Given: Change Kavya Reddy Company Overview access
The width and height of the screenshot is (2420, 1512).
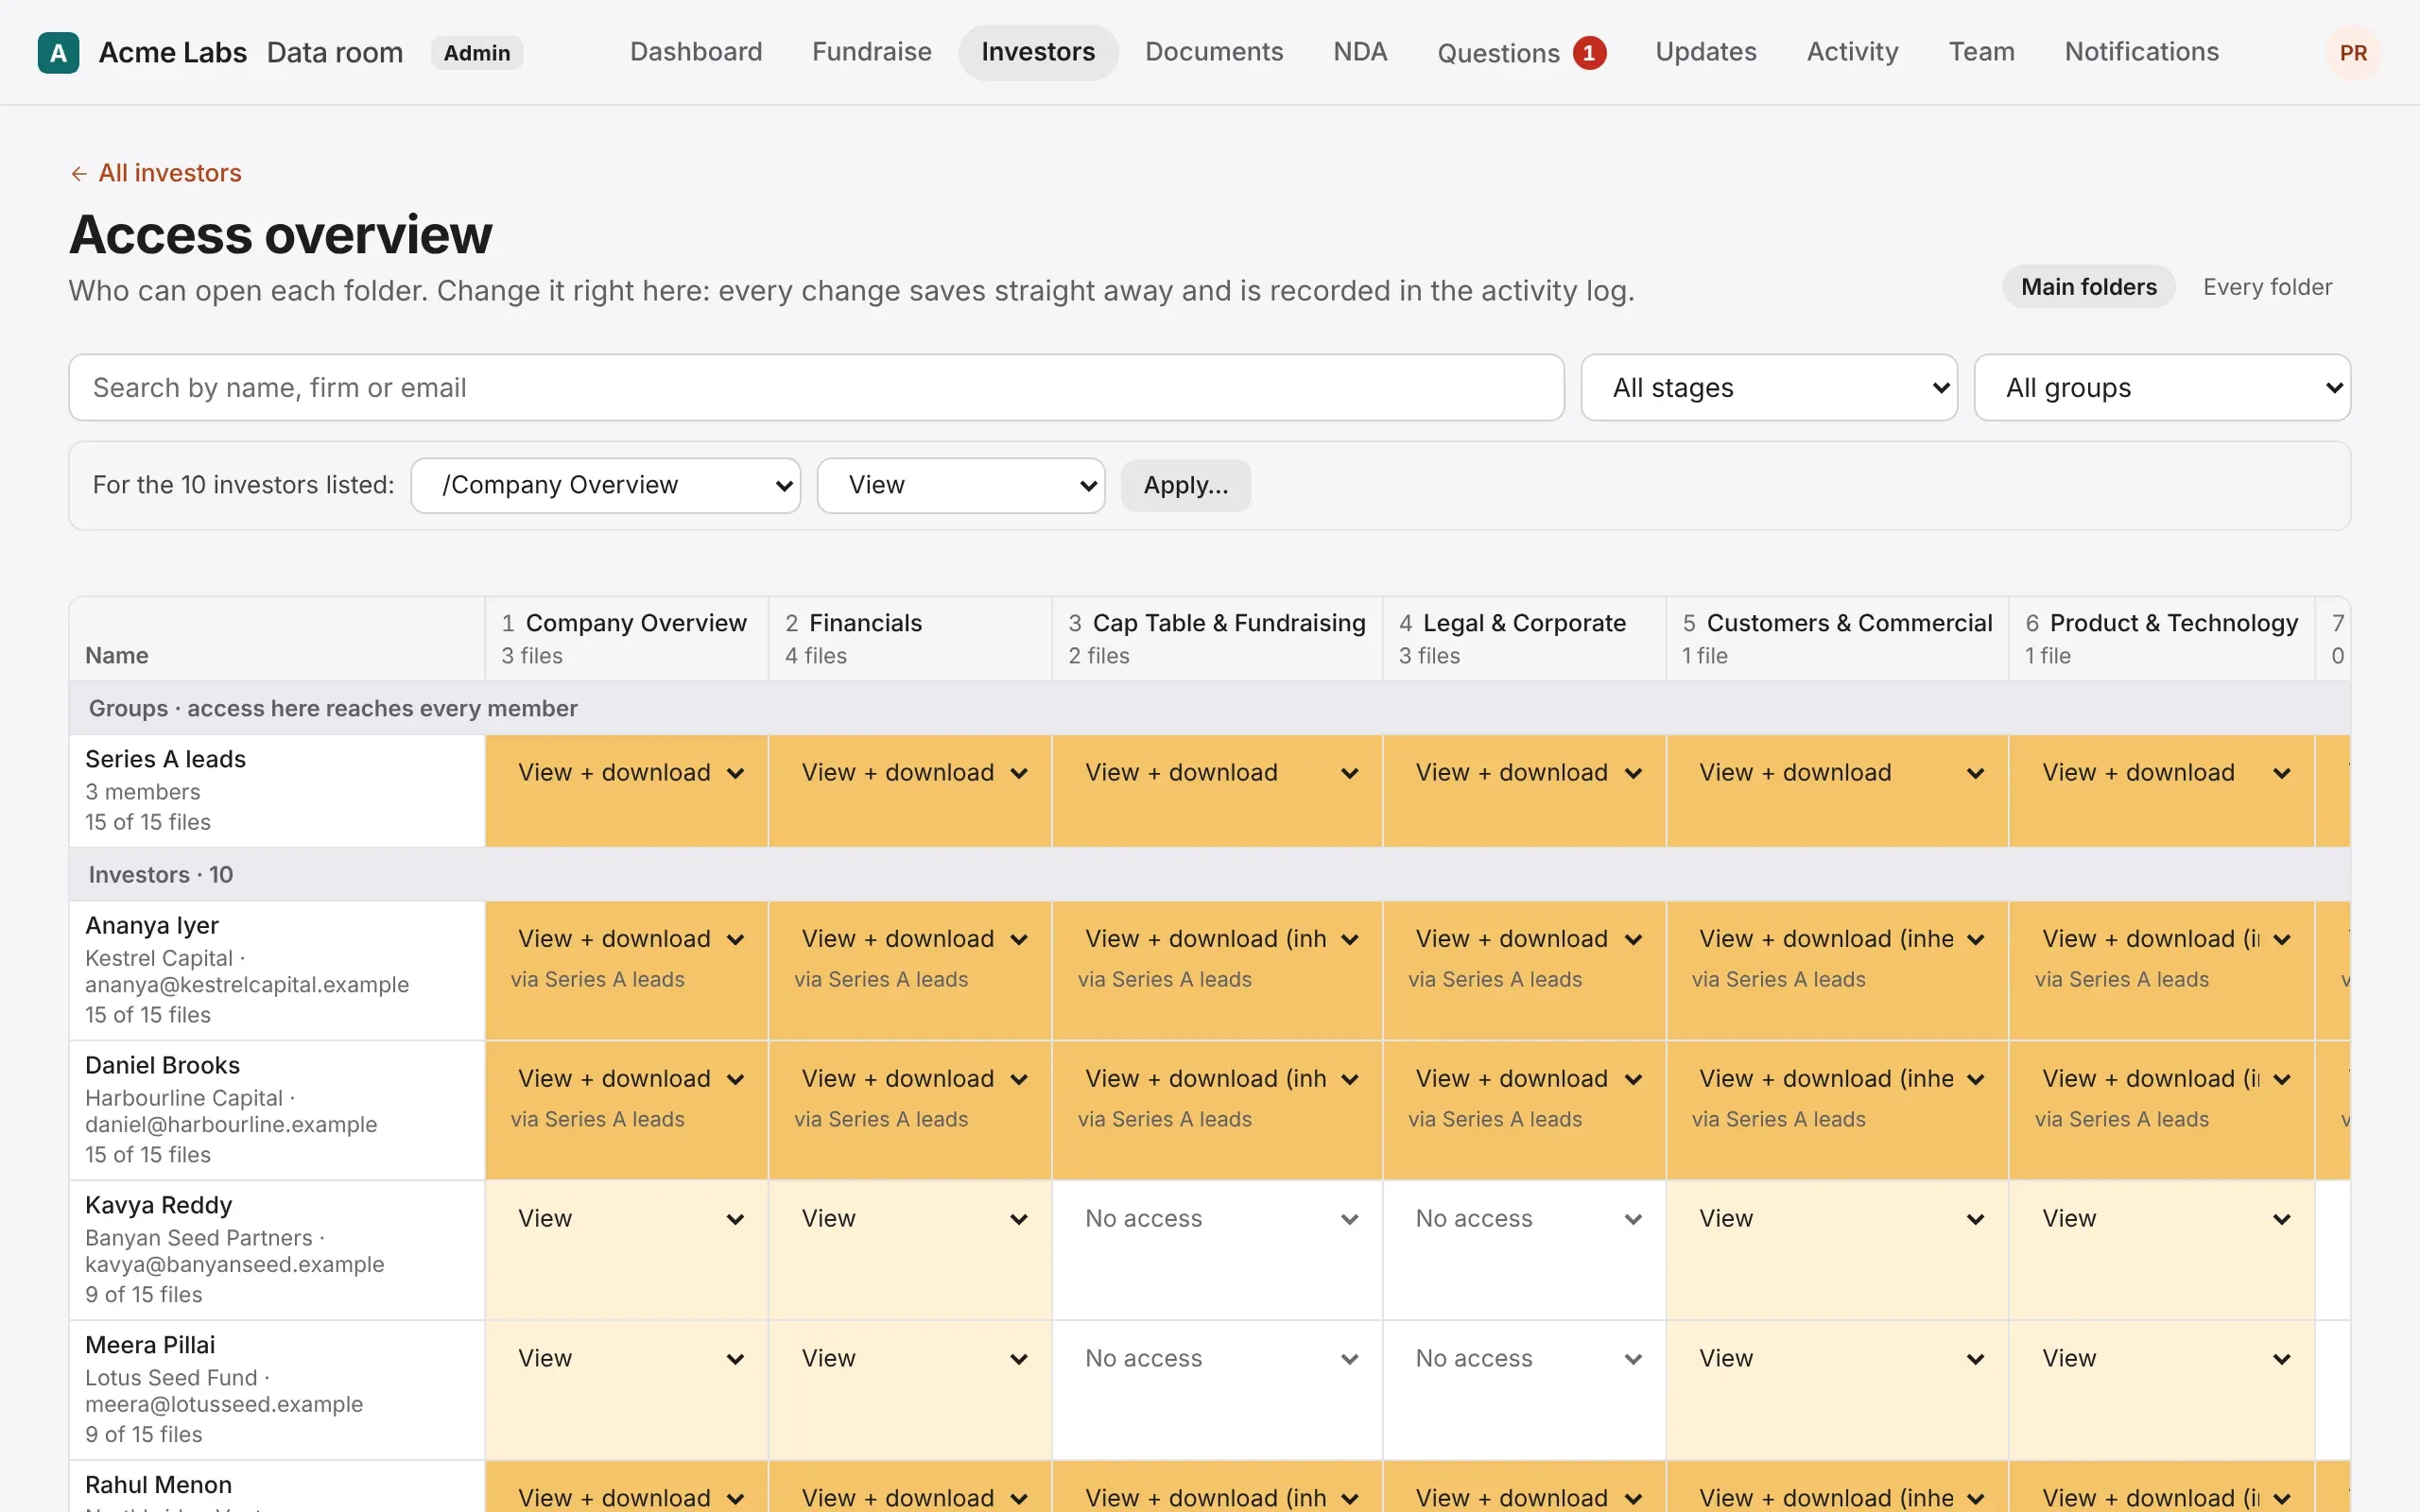Looking at the screenshot, I should tap(629, 1219).
